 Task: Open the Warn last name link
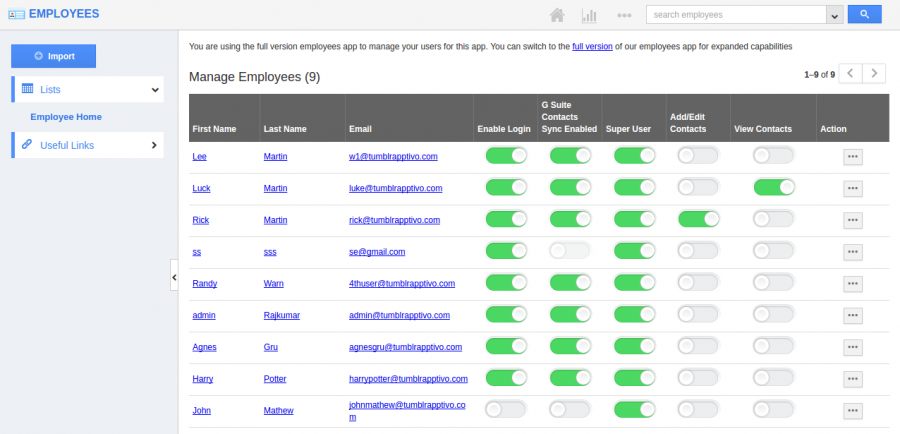273,284
